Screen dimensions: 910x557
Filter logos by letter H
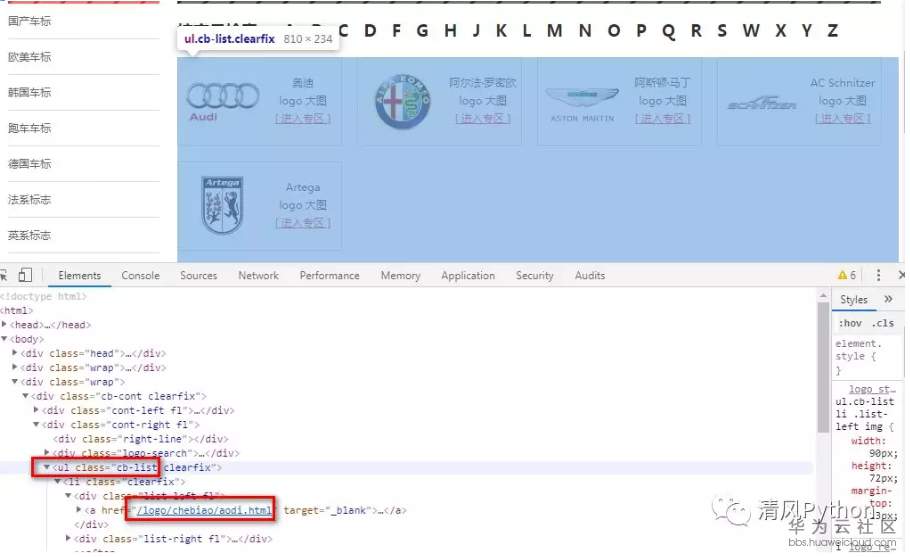pyautogui.click(x=450, y=31)
